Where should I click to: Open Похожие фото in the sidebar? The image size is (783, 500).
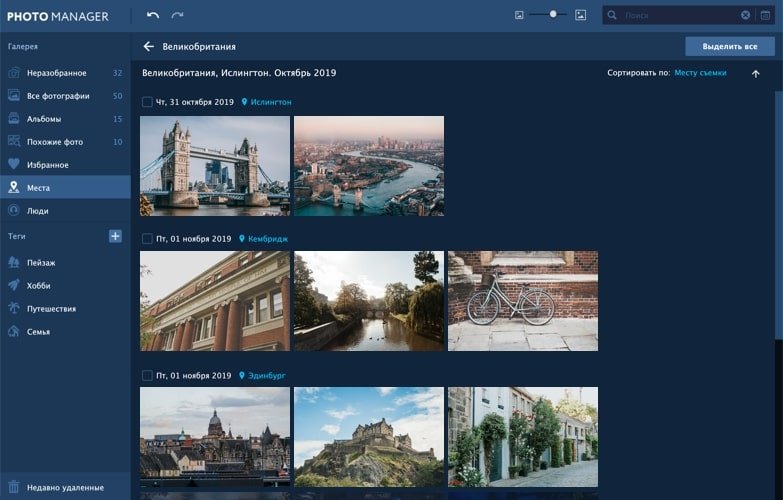tap(65, 142)
